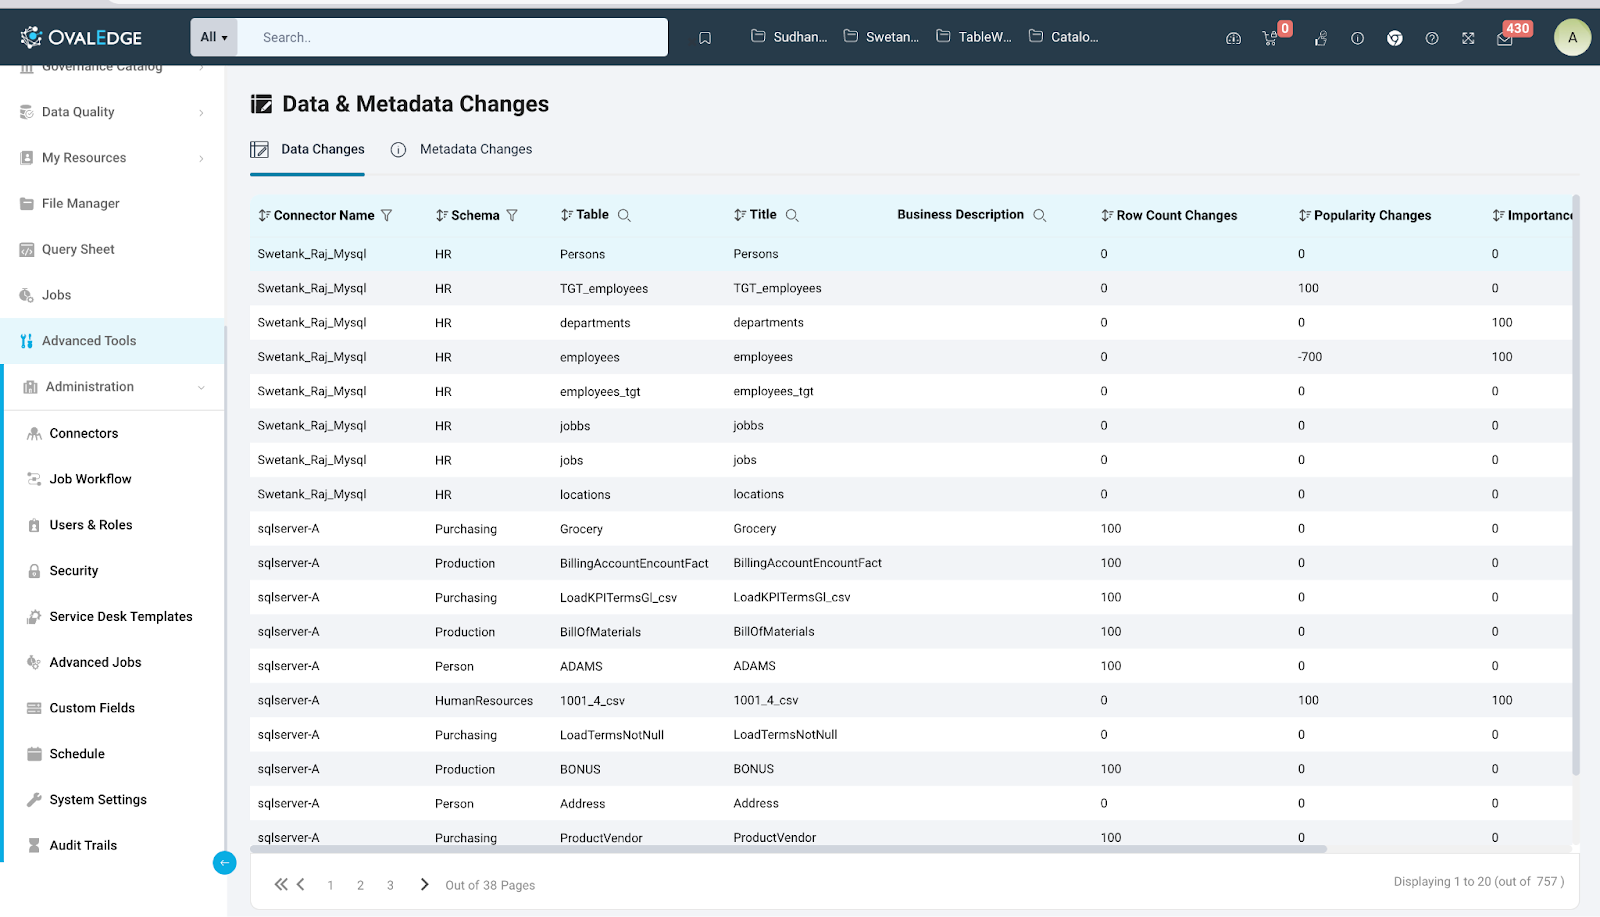Open System Settings in sidebar
The width and height of the screenshot is (1600, 917).
tap(98, 800)
